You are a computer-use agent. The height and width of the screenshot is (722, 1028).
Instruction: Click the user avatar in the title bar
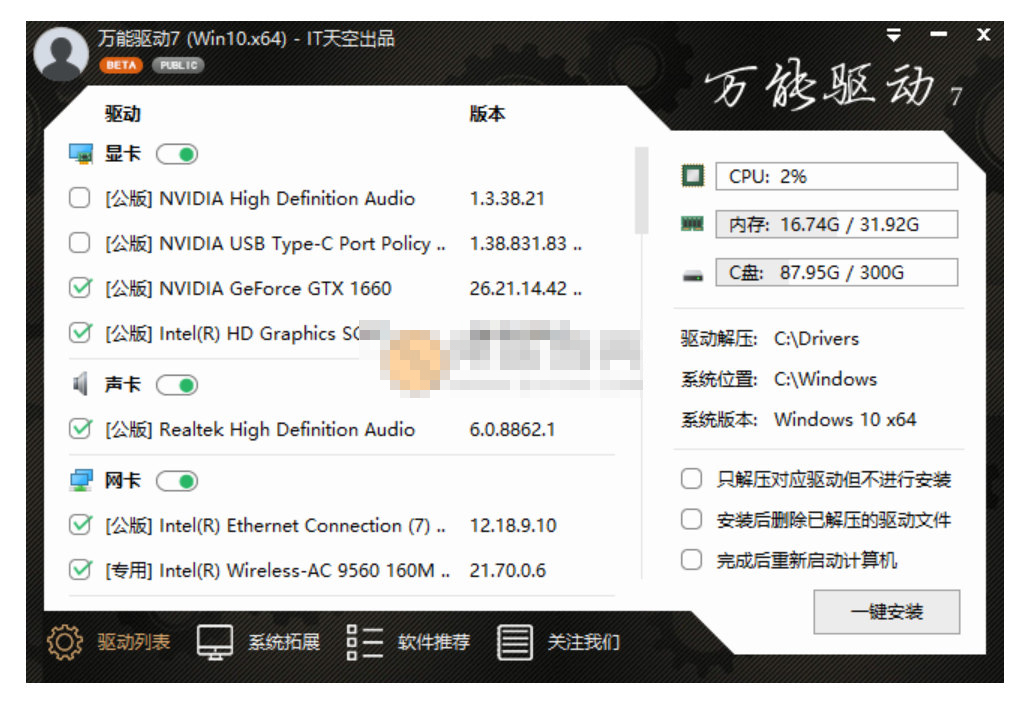pyautogui.click(x=60, y=55)
